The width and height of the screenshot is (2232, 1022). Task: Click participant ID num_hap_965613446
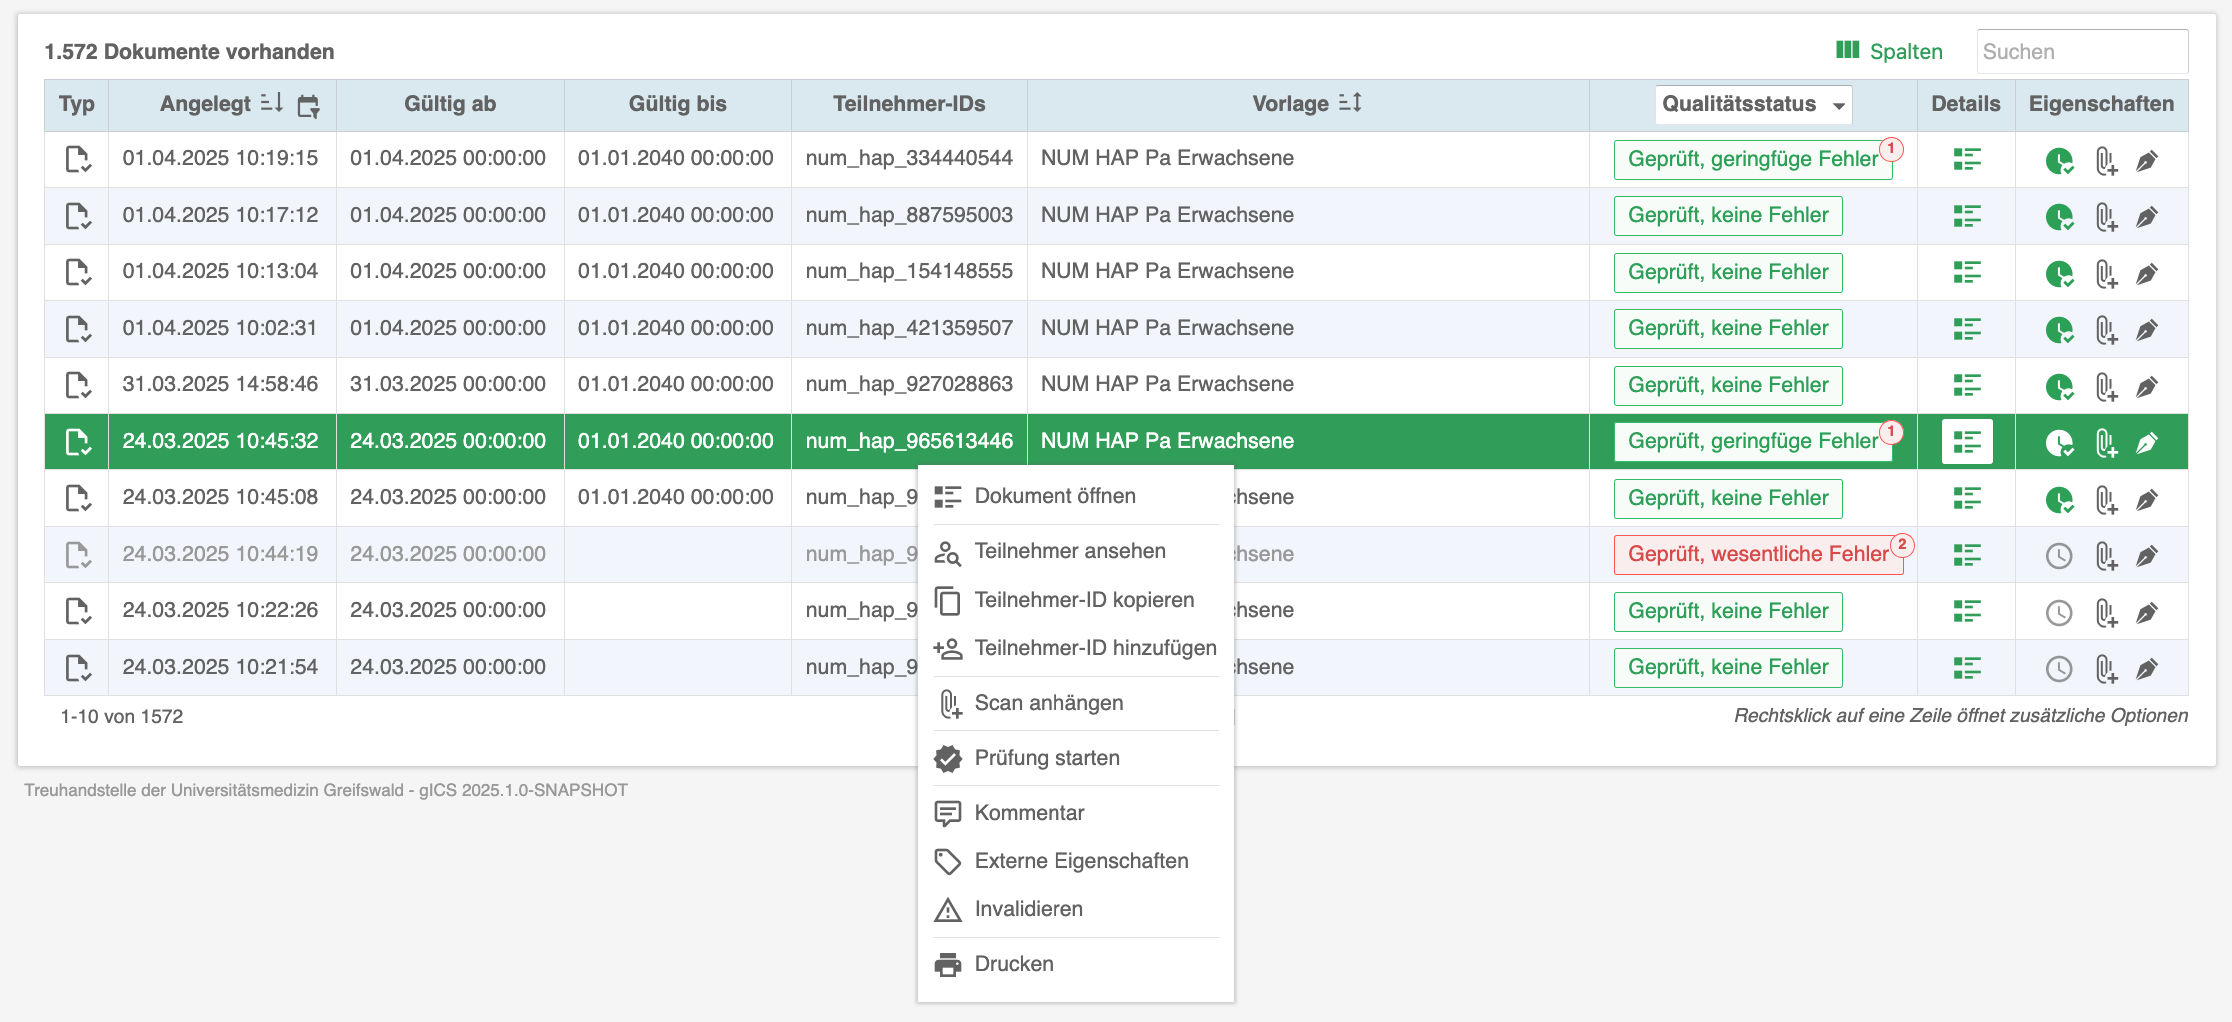[909, 441]
